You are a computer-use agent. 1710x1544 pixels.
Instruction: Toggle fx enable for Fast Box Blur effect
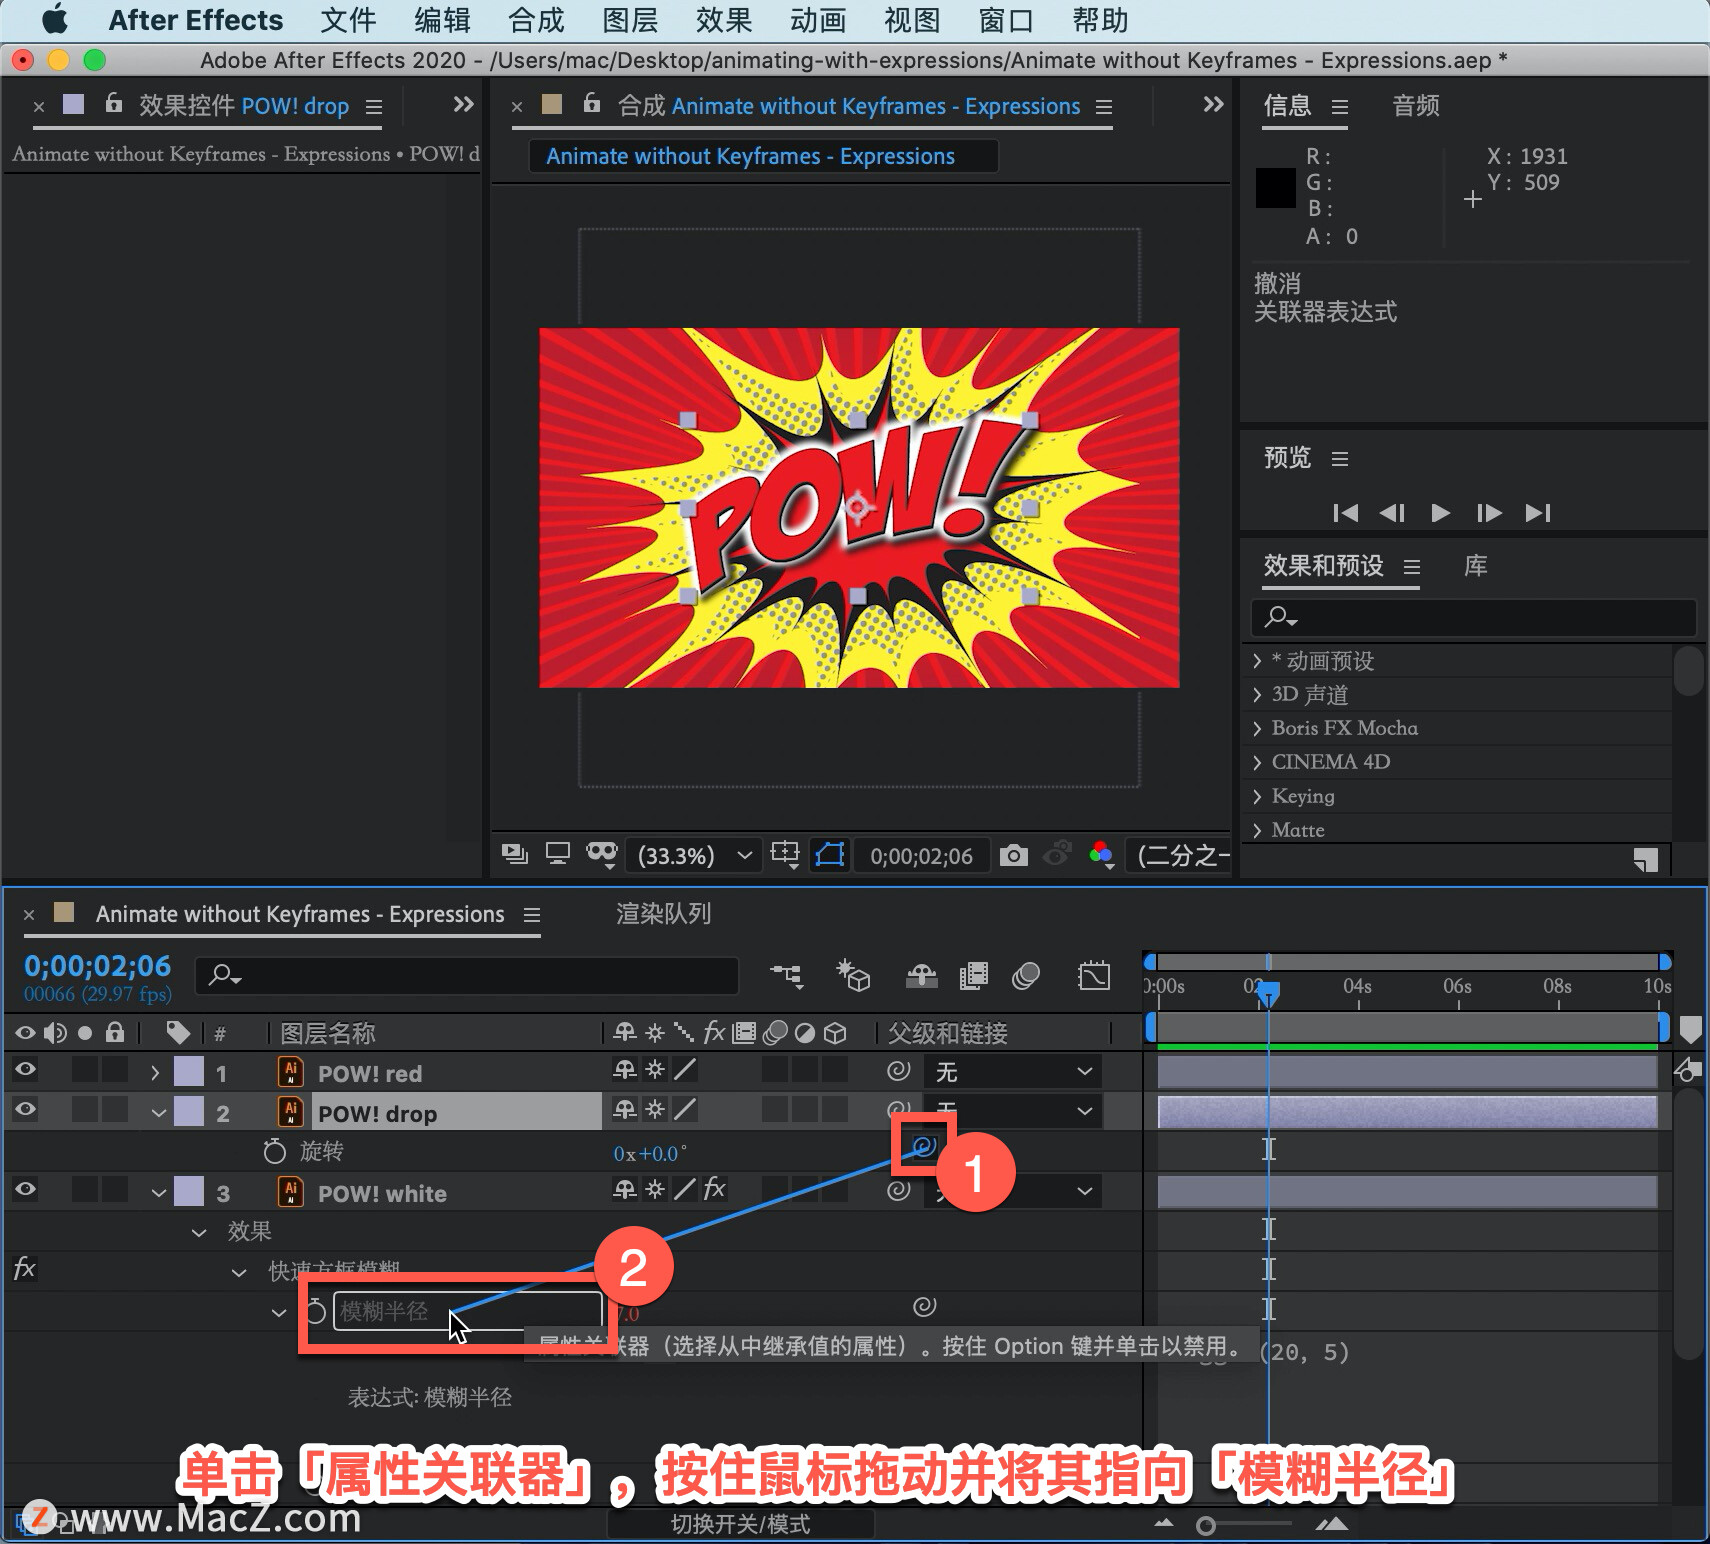[25, 1269]
